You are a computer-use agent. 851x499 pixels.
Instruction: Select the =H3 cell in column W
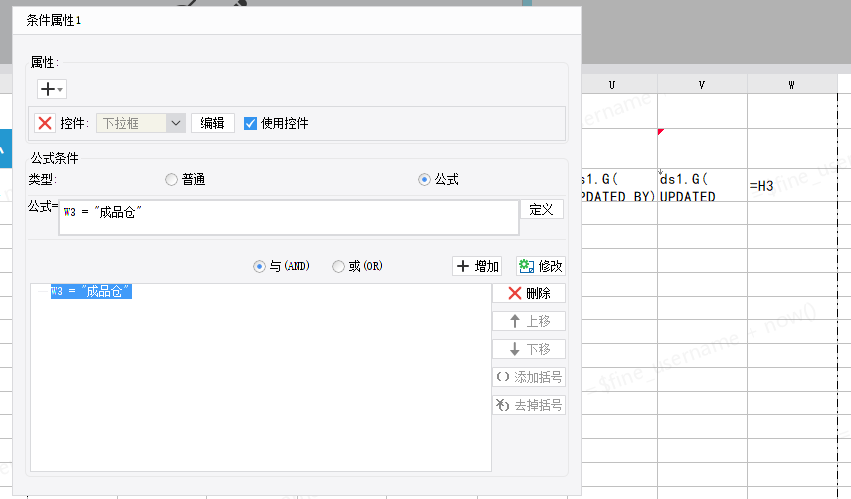point(792,185)
